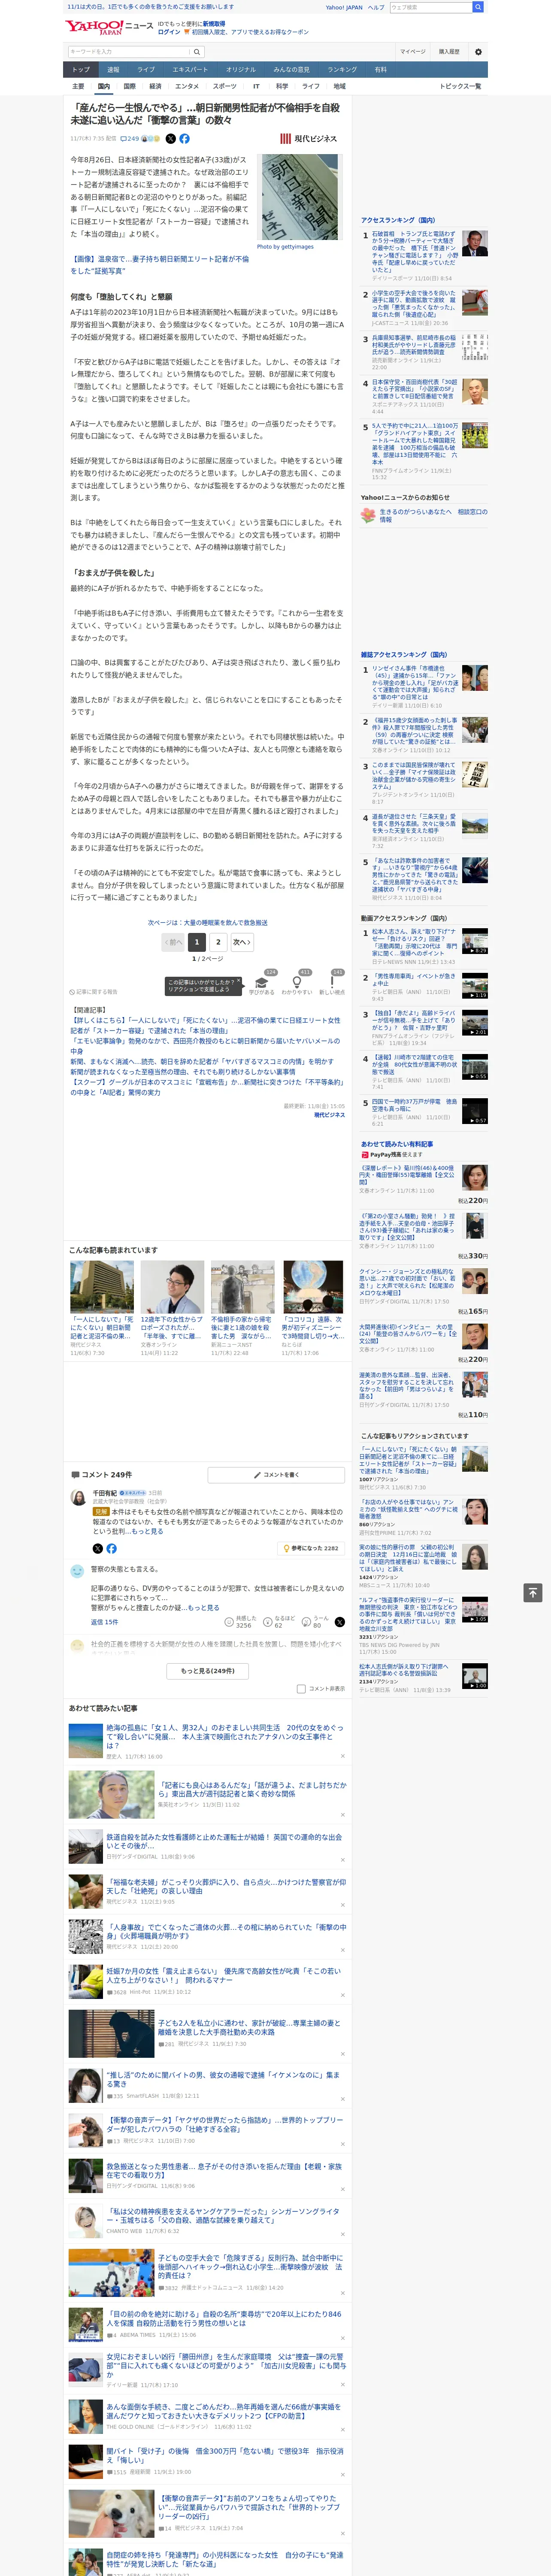Viewport: 551px width, 2576px height.
Task: Open the comment count 249 bubble under the headline
Action: click(x=130, y=139)
